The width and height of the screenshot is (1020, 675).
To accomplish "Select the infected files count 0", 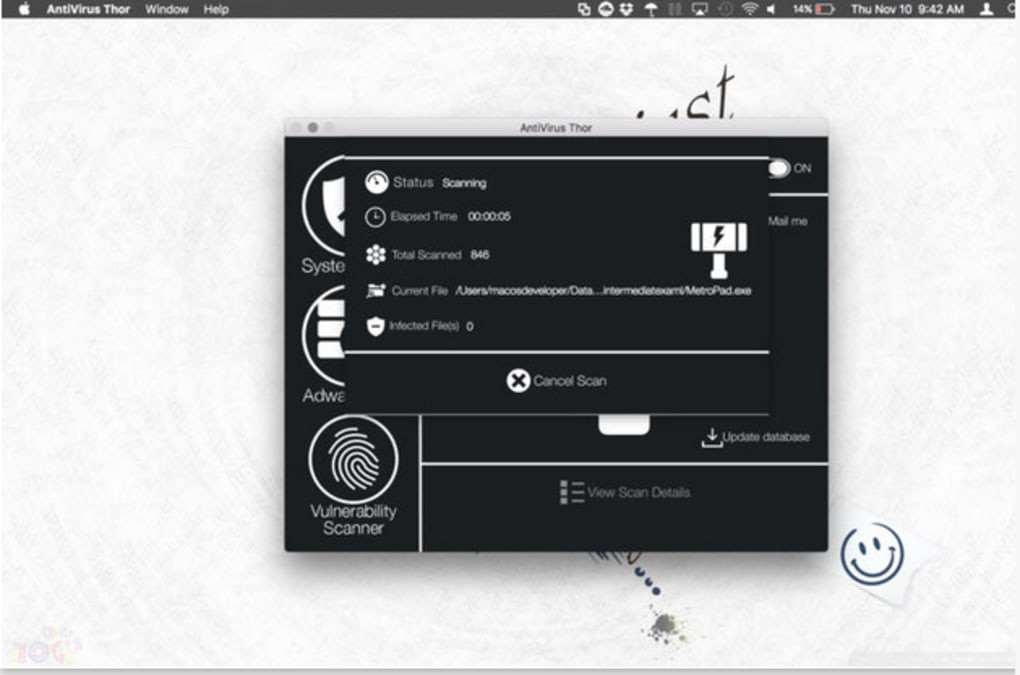I will [470, 326].
